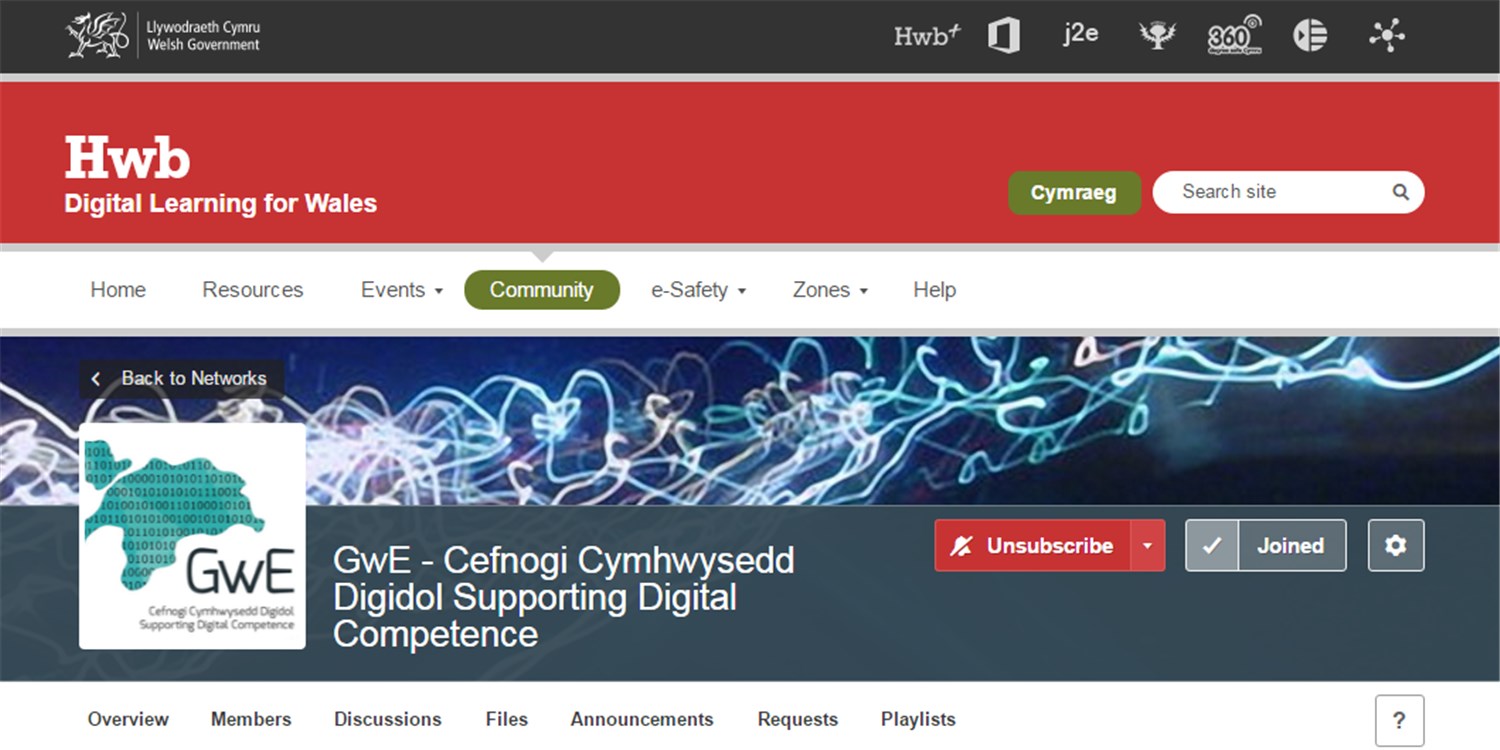
Task: Open the Zones dropdown menu
Action: tap(830, 290)
